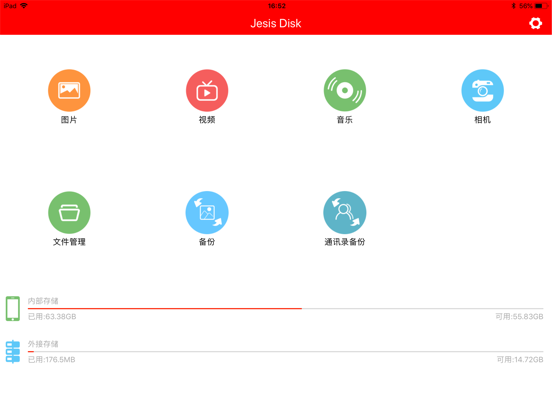
Task: Tap the Wi-Fi status icon
Action: (24, 6)
